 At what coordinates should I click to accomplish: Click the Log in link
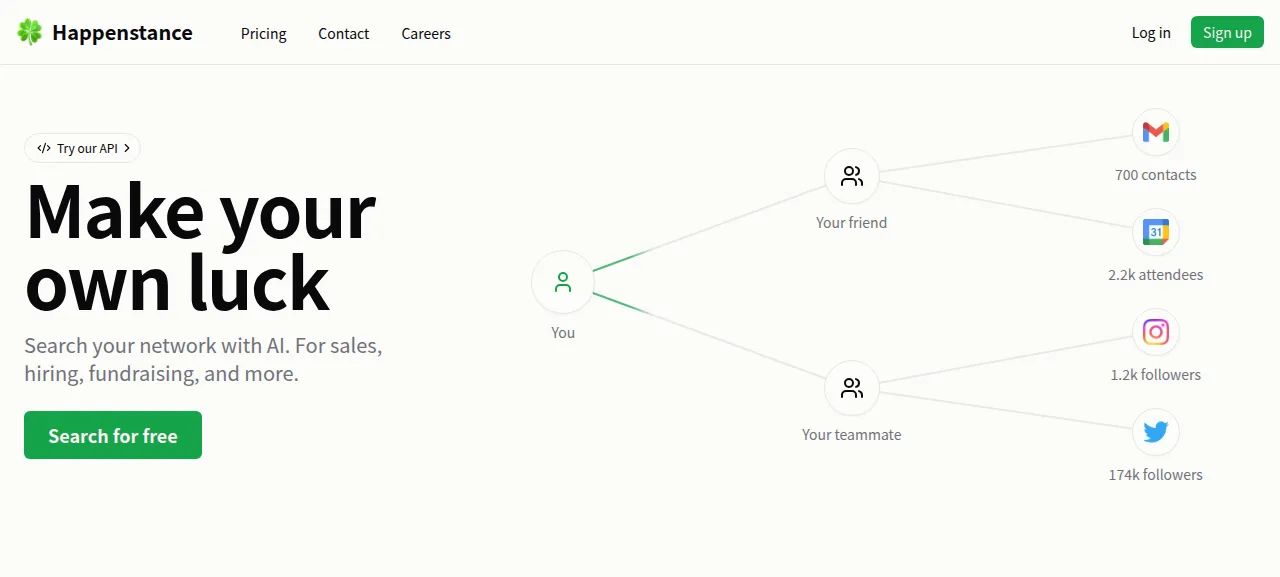[x=1151, y=32]
